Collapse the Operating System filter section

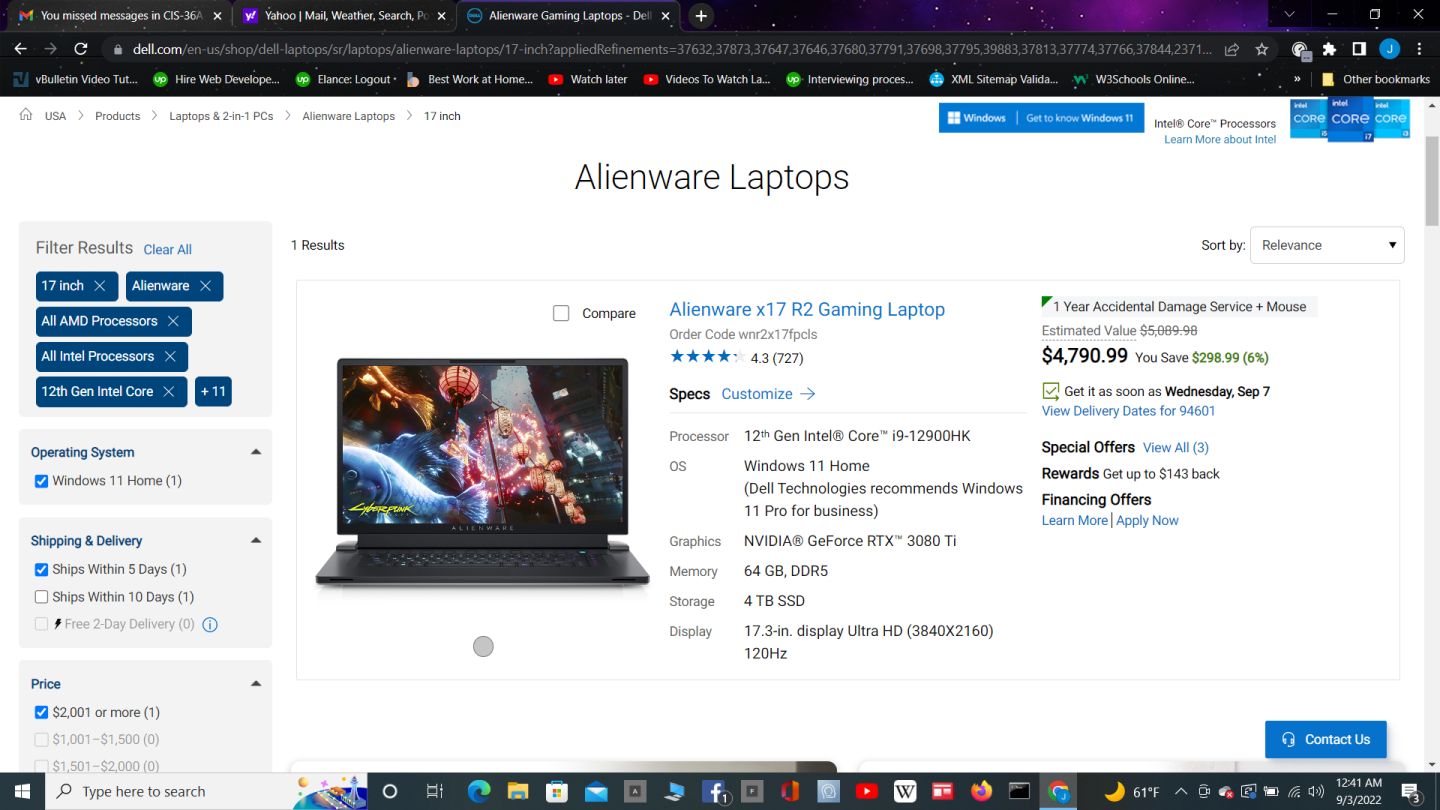pyautogui.click(x=256, y=452)
